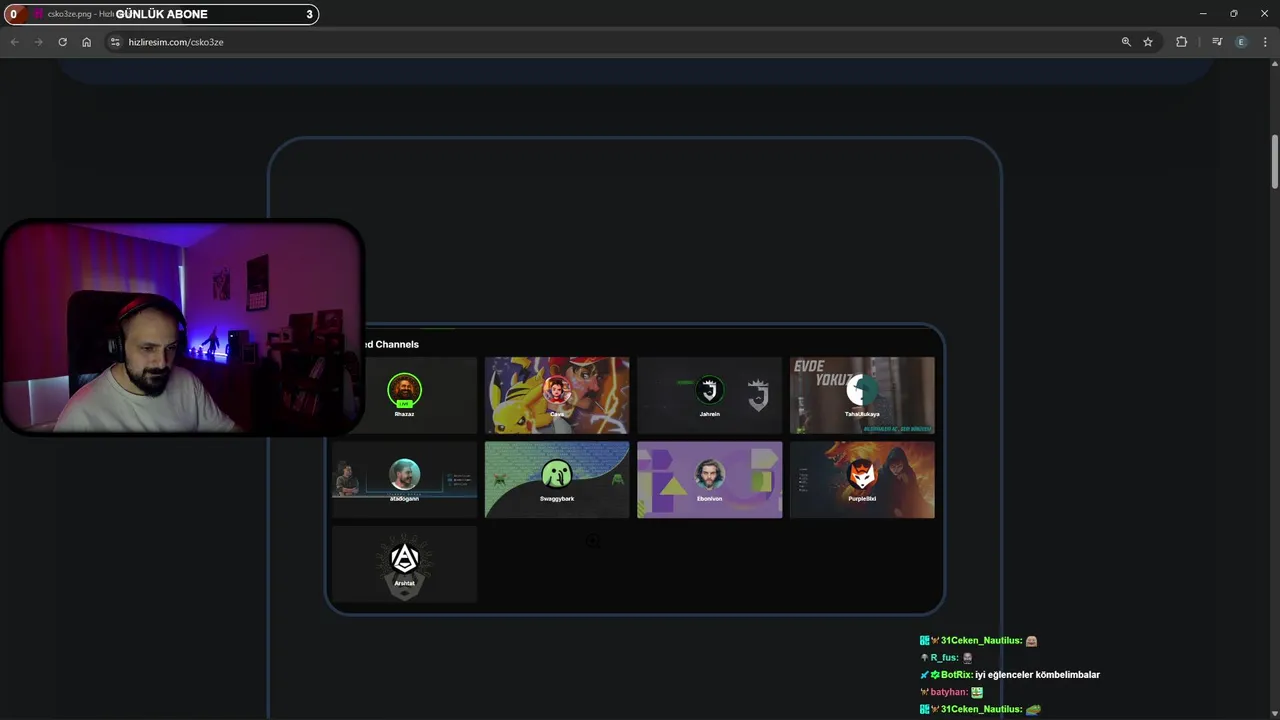The image size is (1280, 720).
Task: View site information icon beside the URL
Action: pos(115,42)
